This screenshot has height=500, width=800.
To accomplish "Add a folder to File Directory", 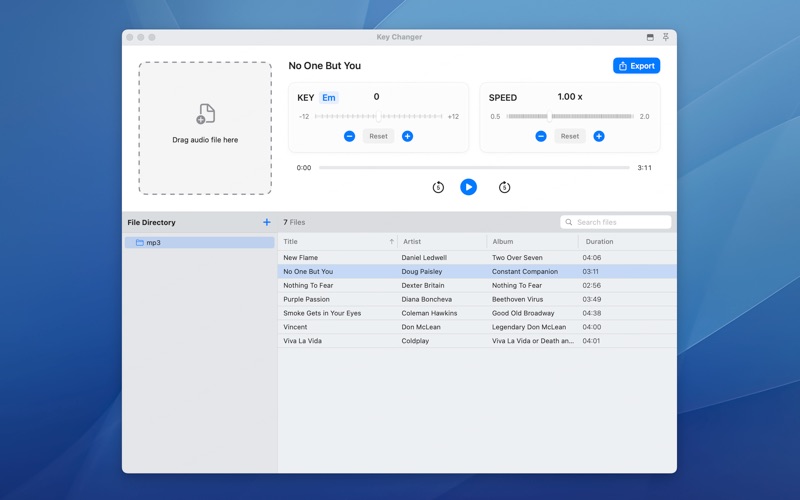I will pyautogui.click(x=266, y=222).
